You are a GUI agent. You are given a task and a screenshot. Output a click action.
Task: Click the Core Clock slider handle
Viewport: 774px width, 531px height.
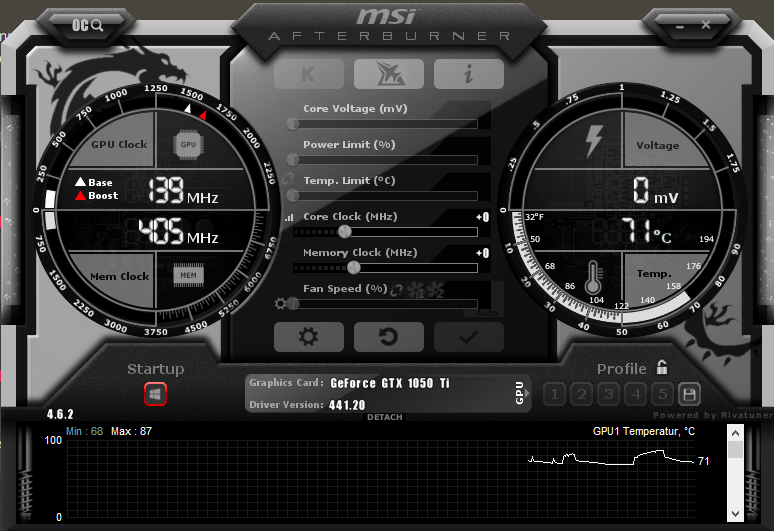coord(345,231)
